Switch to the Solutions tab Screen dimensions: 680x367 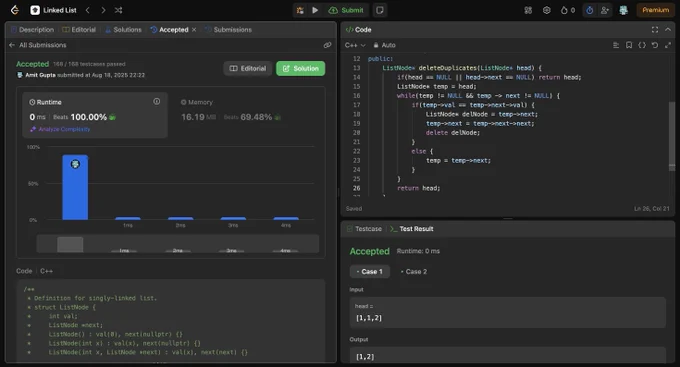tap(124, 29)
